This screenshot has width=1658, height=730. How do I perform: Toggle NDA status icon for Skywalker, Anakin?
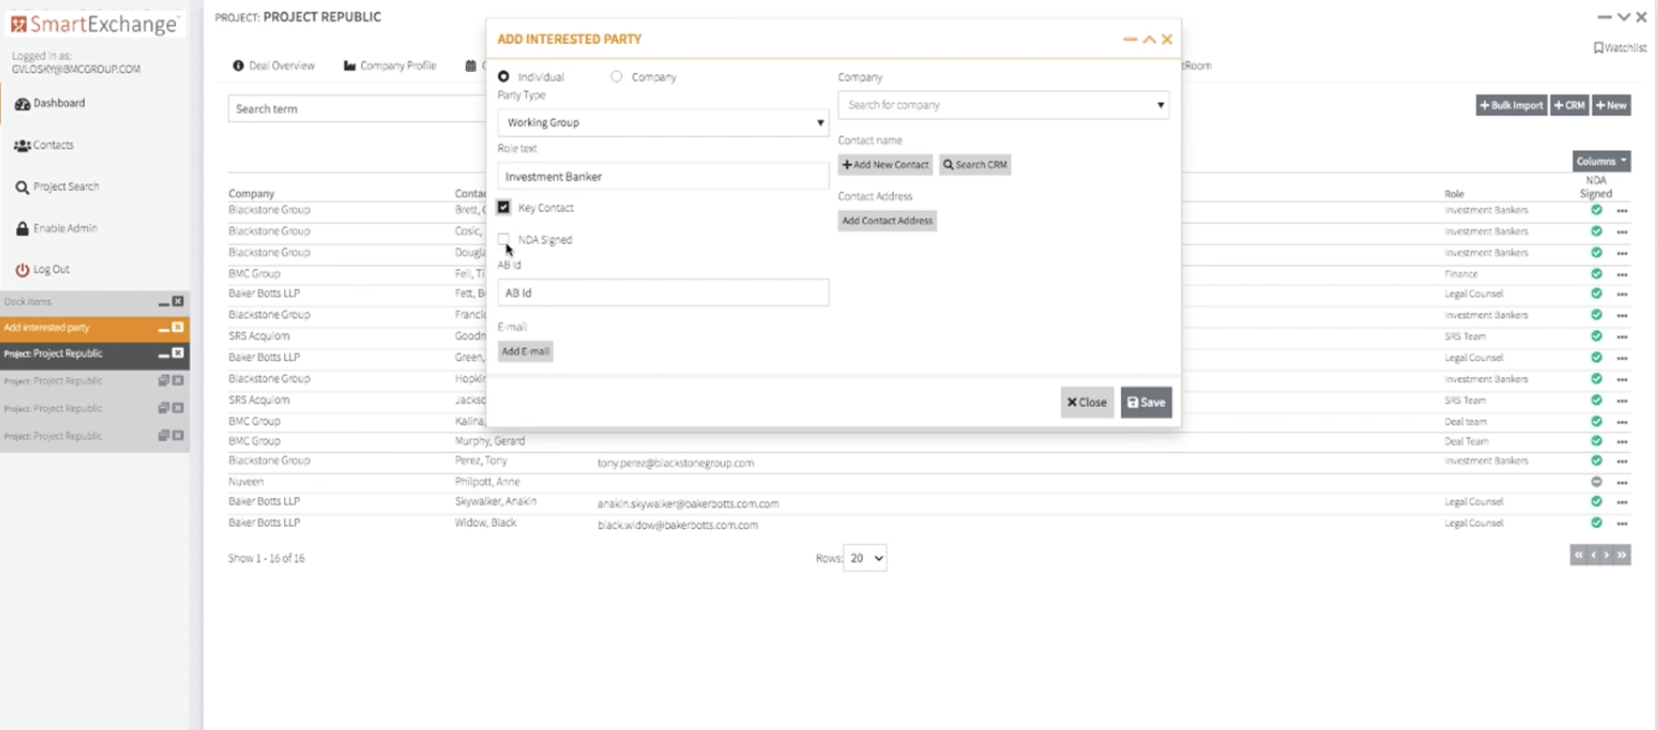pos(1596,502)
